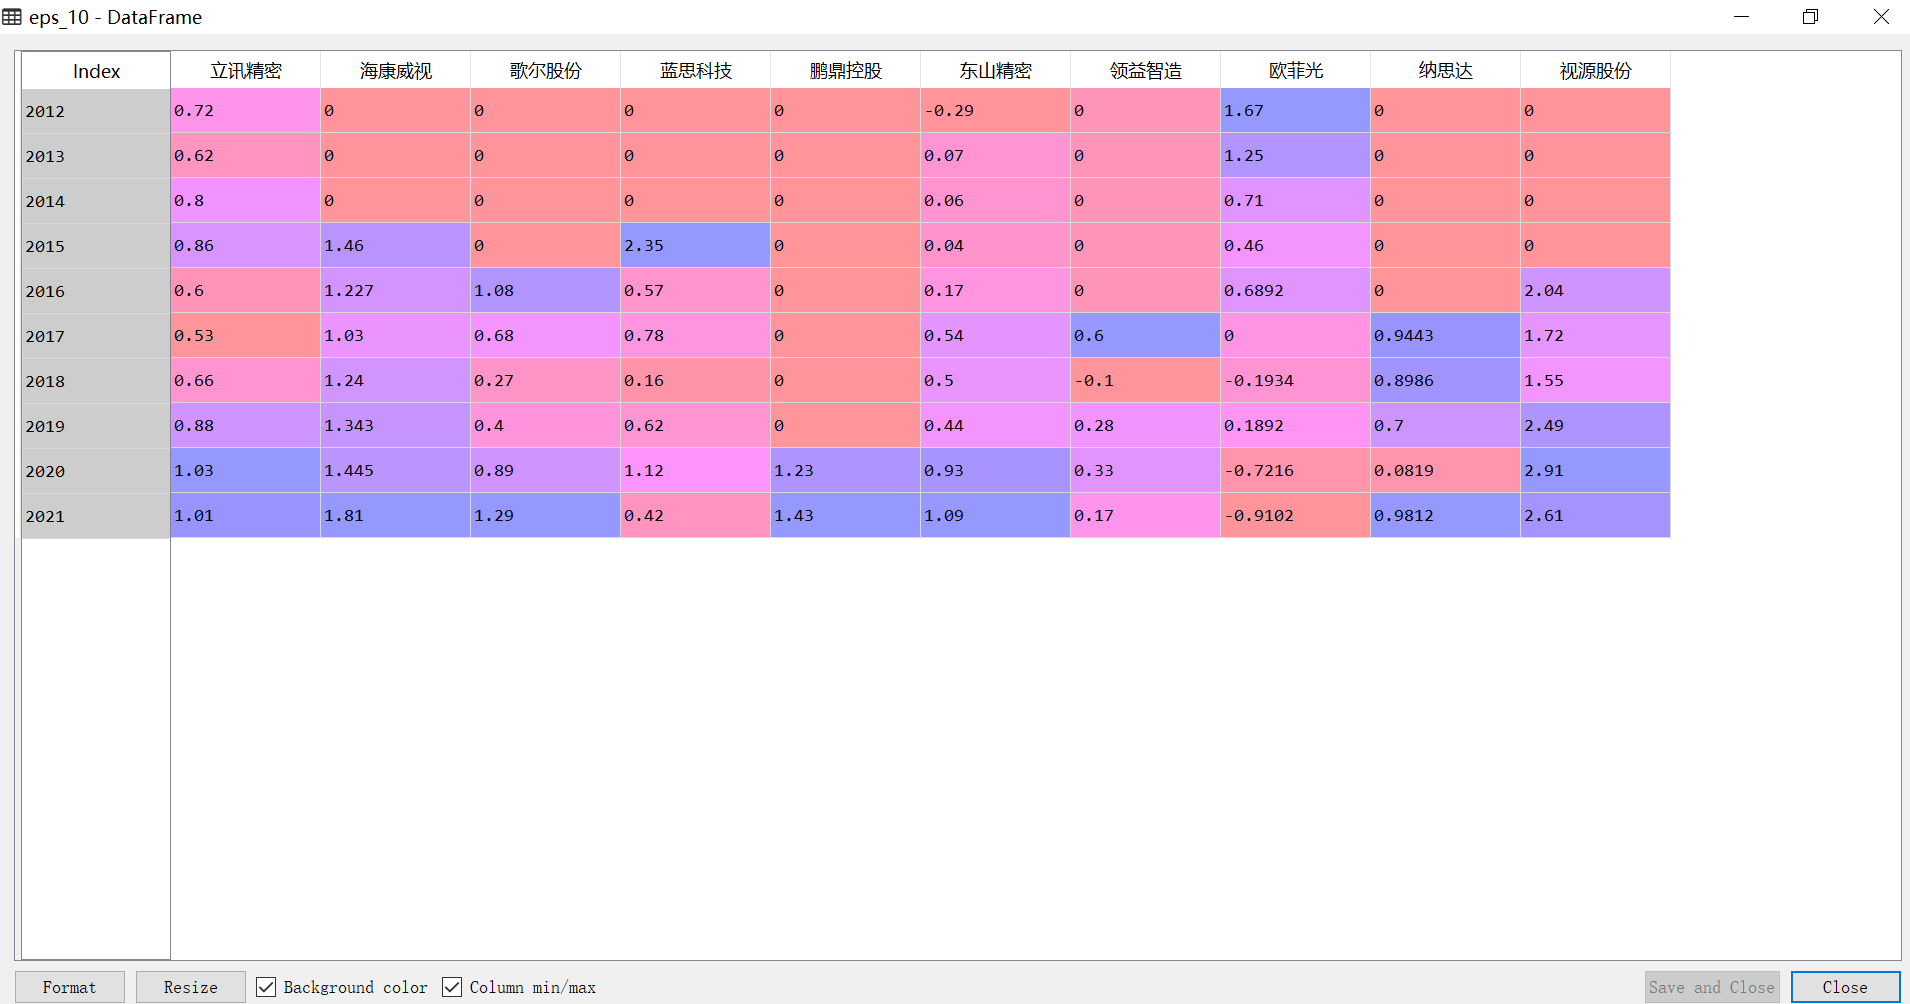Click cell with value 2.35
The image size is (1910, 1004).
coord(696,245)
